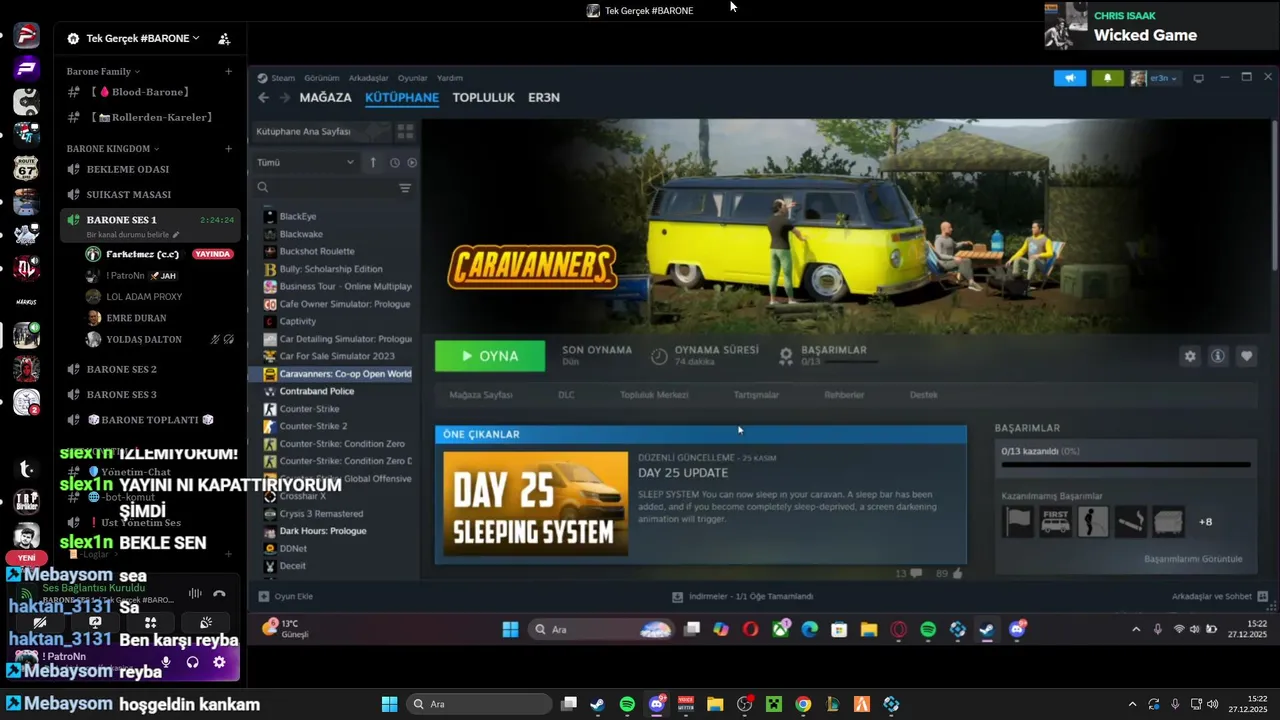Select Contraband Police in library list

pos(316,391)
